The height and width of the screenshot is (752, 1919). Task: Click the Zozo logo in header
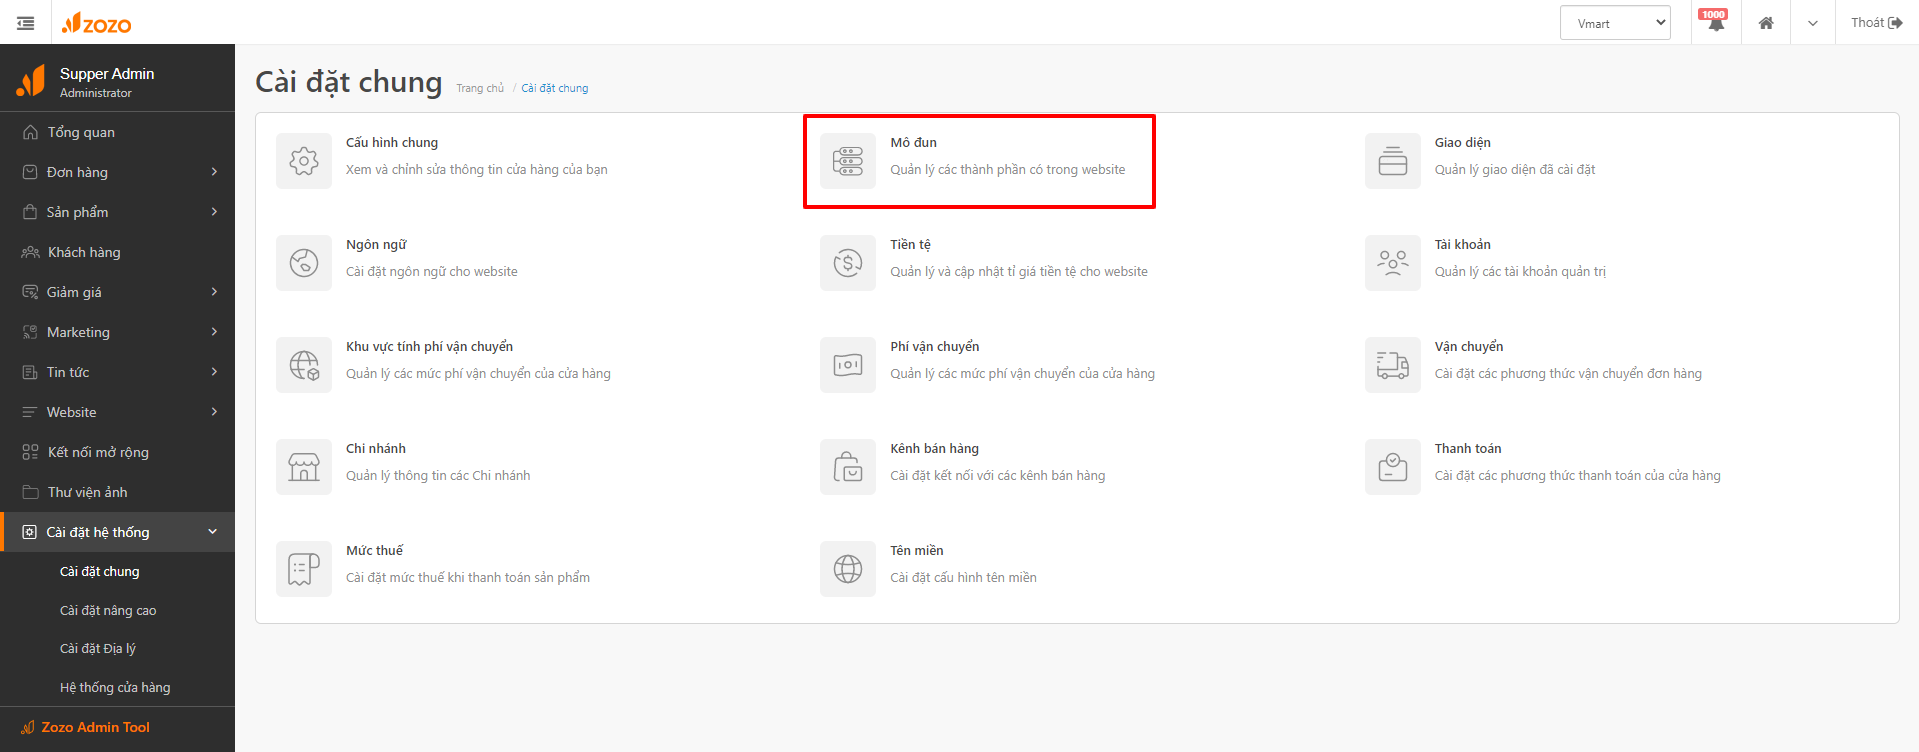tap(96, 23)
